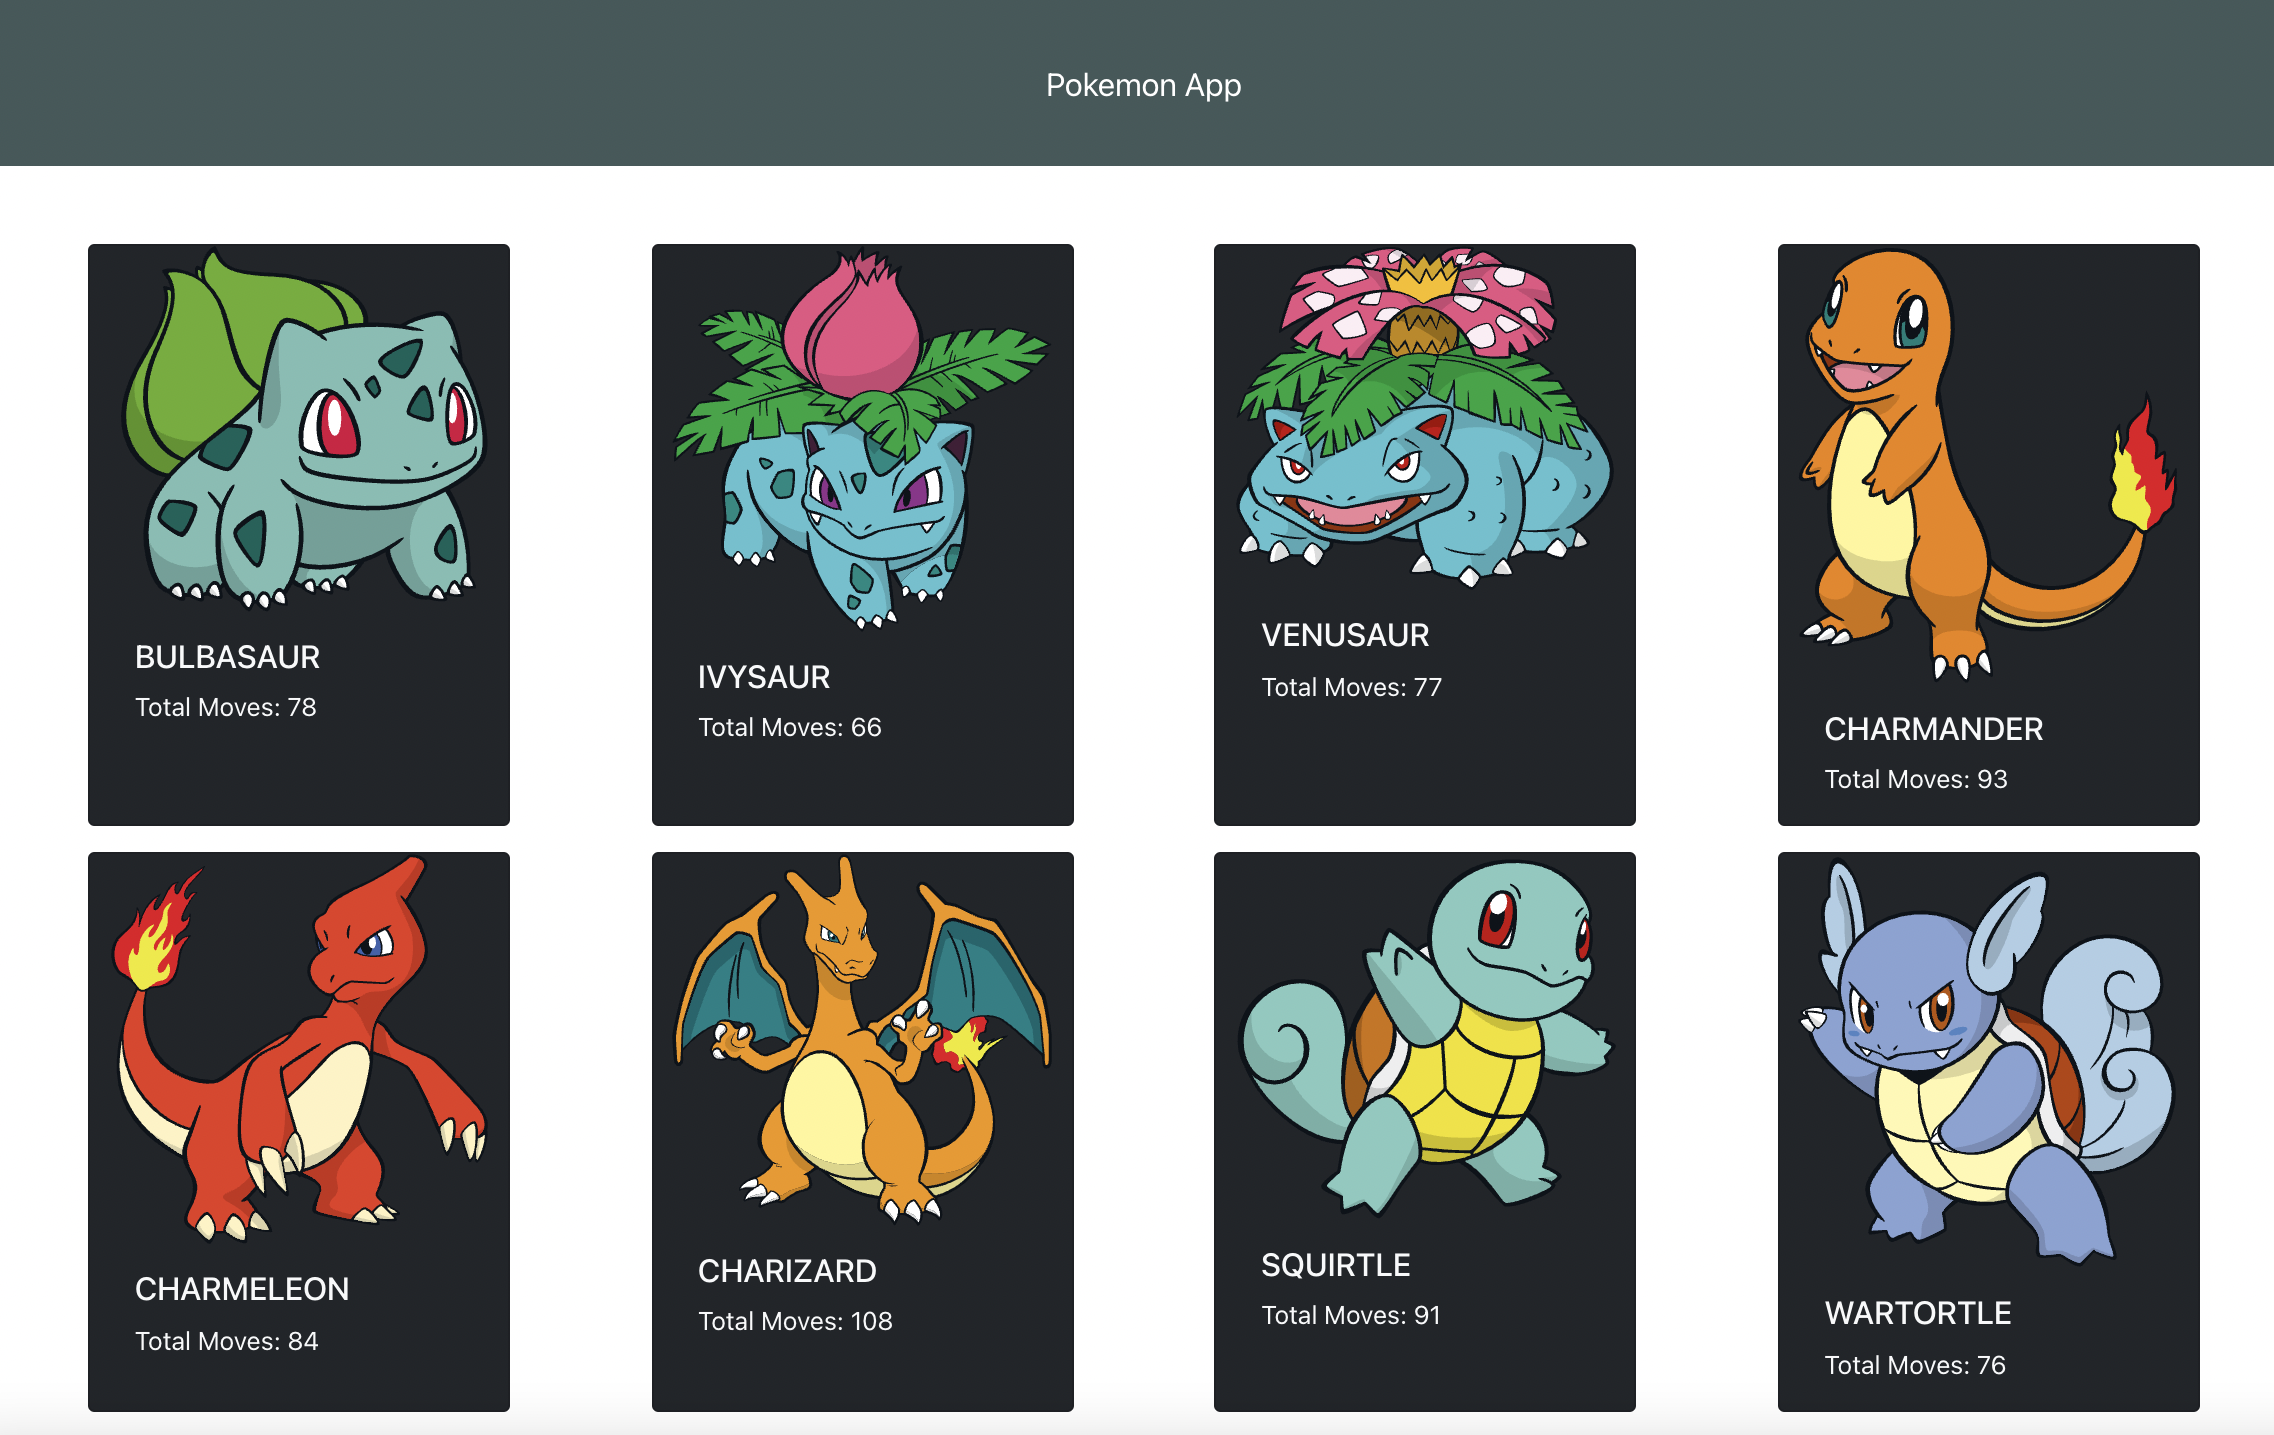Select the WARTORTLE name label
2274x1435 pixels.
(x=1917, y=1313)
